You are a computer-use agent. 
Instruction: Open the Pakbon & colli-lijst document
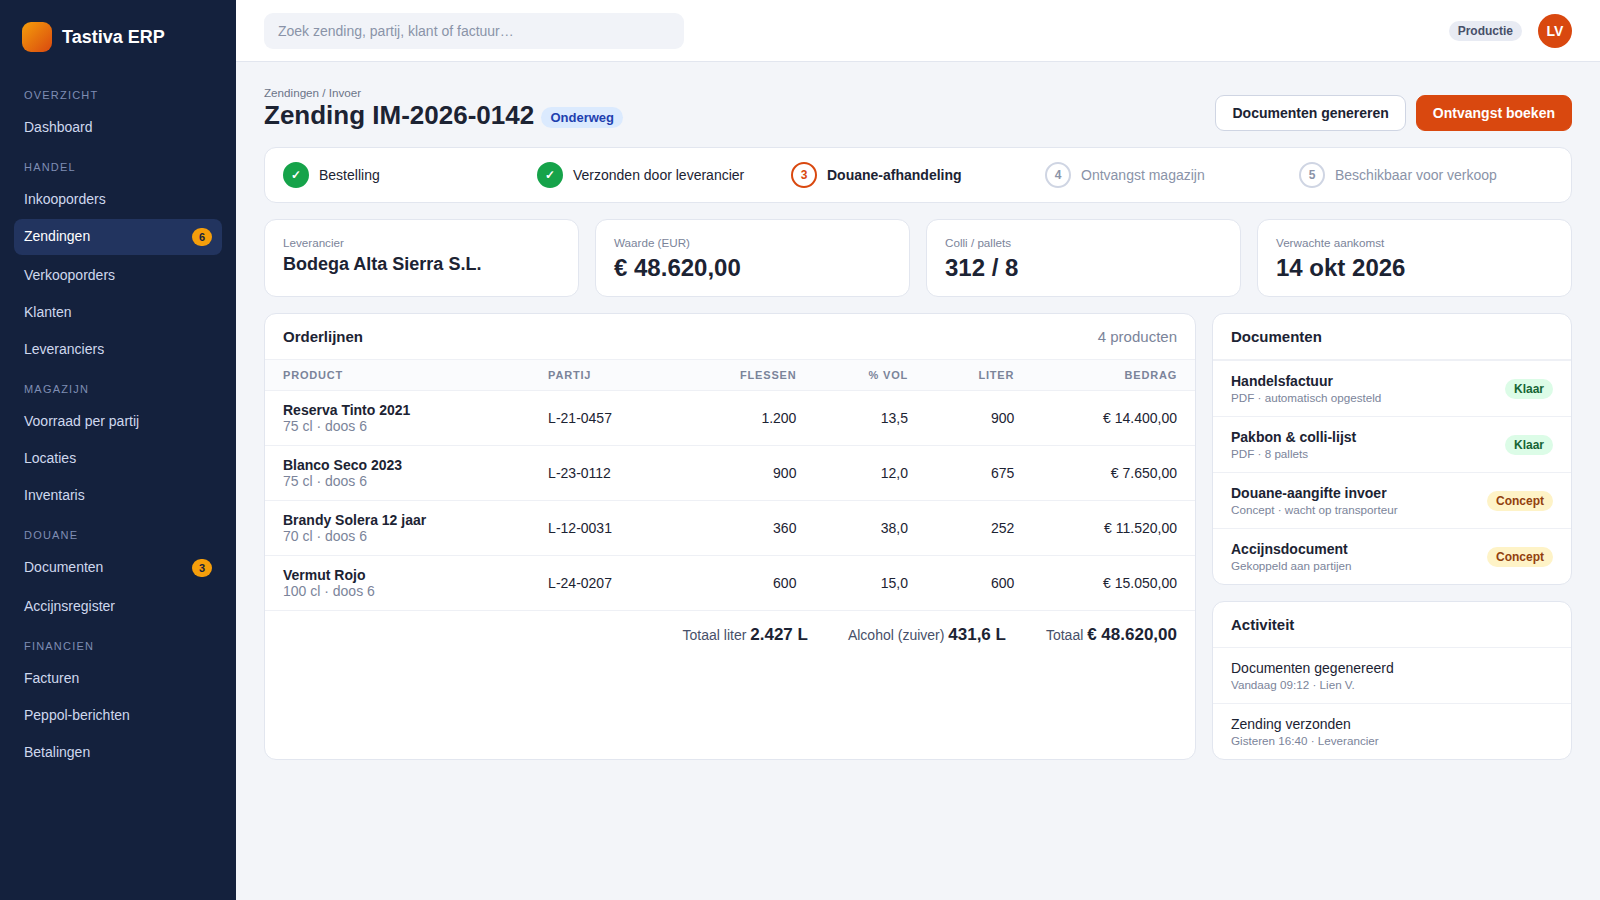pos(1392,445)
